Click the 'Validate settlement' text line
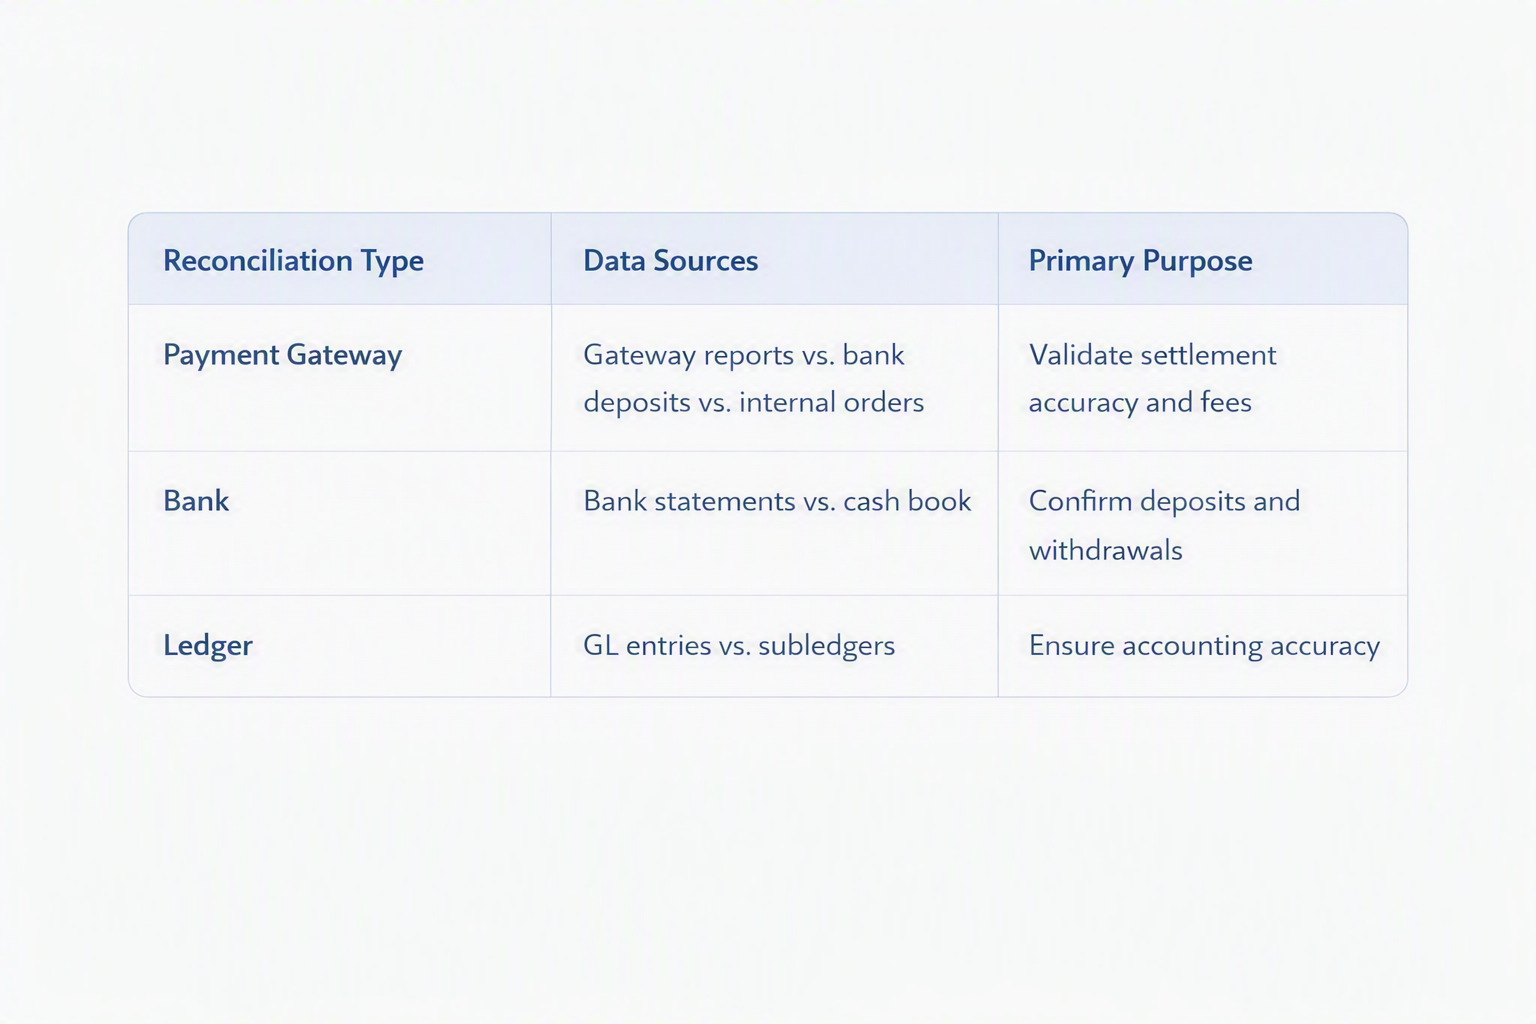This screenshot has height=1024, width=1536. [x=1152, y=355]
